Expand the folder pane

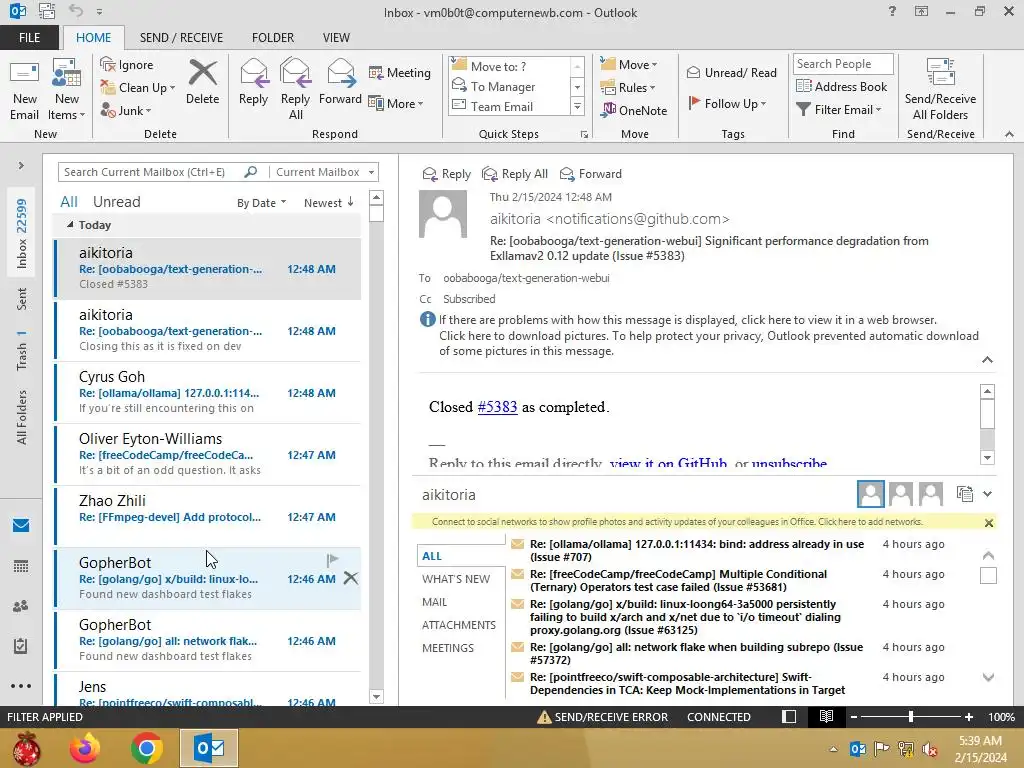click(21, 166)
